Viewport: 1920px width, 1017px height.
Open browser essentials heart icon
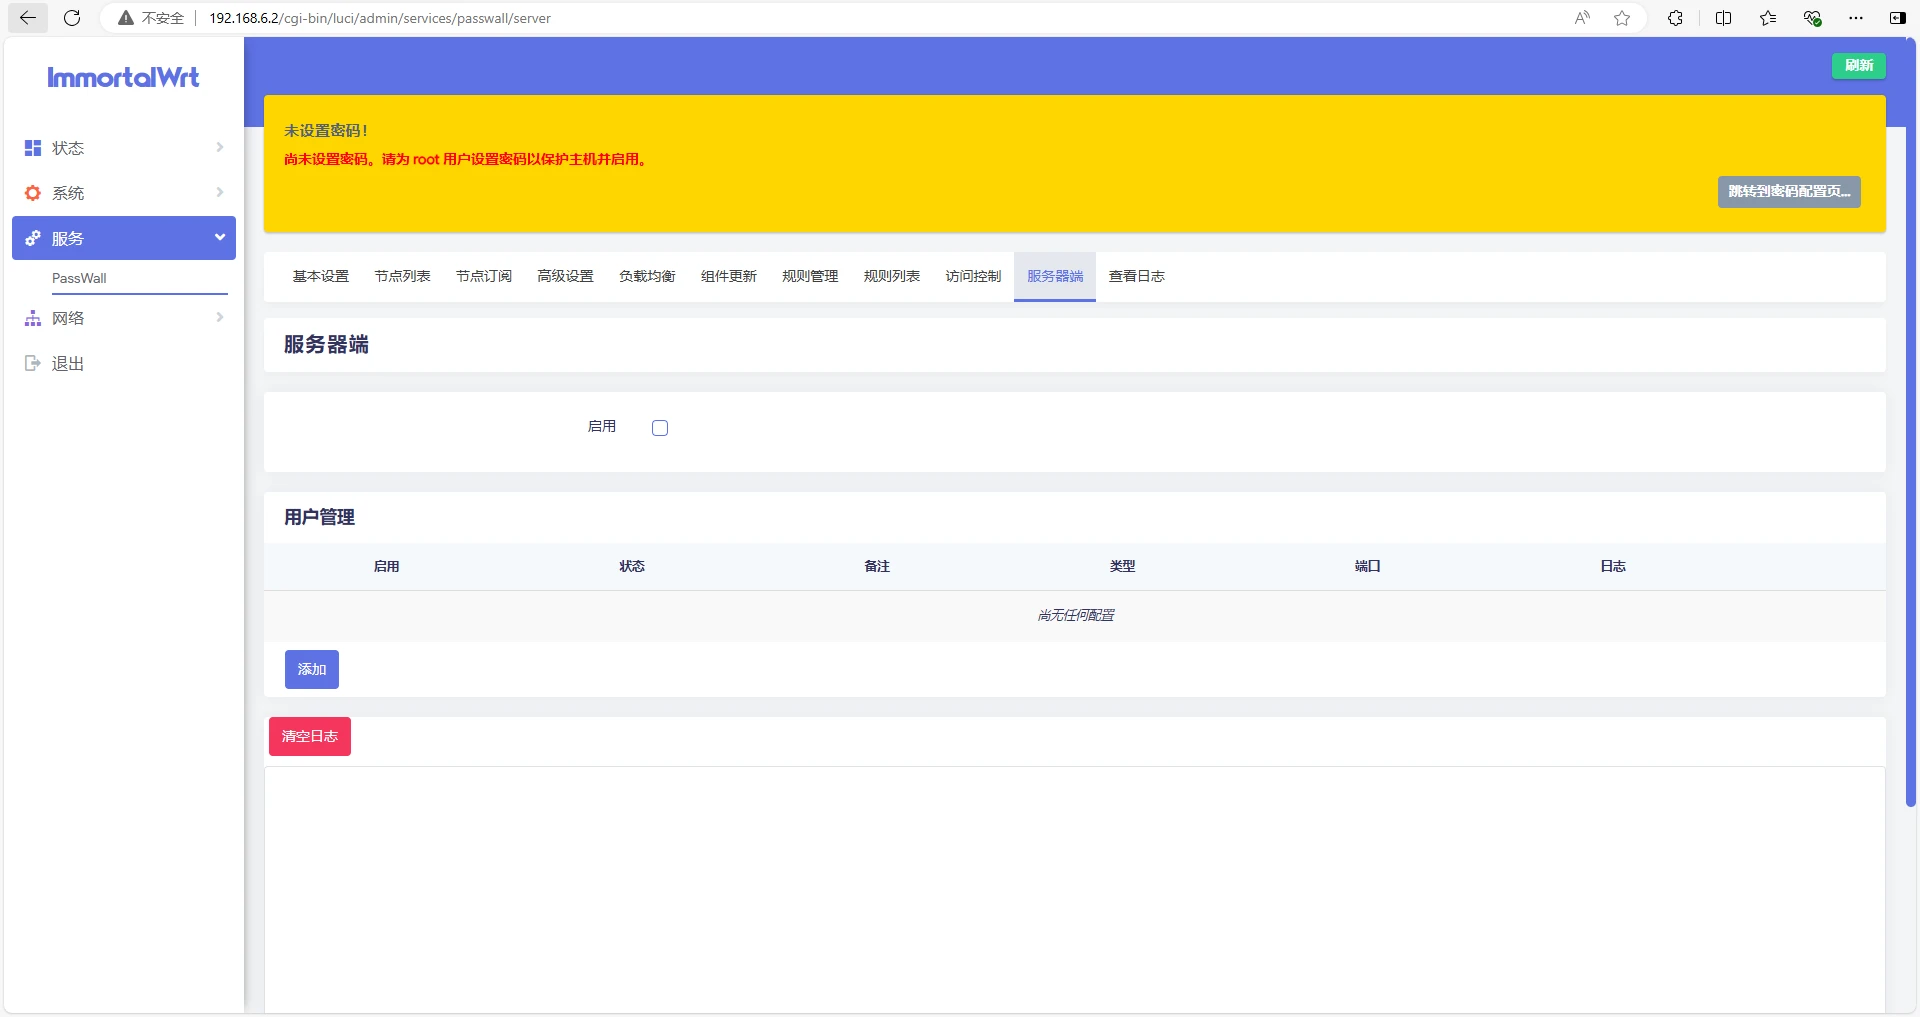pyautogui.click(x=1812, y=18)
